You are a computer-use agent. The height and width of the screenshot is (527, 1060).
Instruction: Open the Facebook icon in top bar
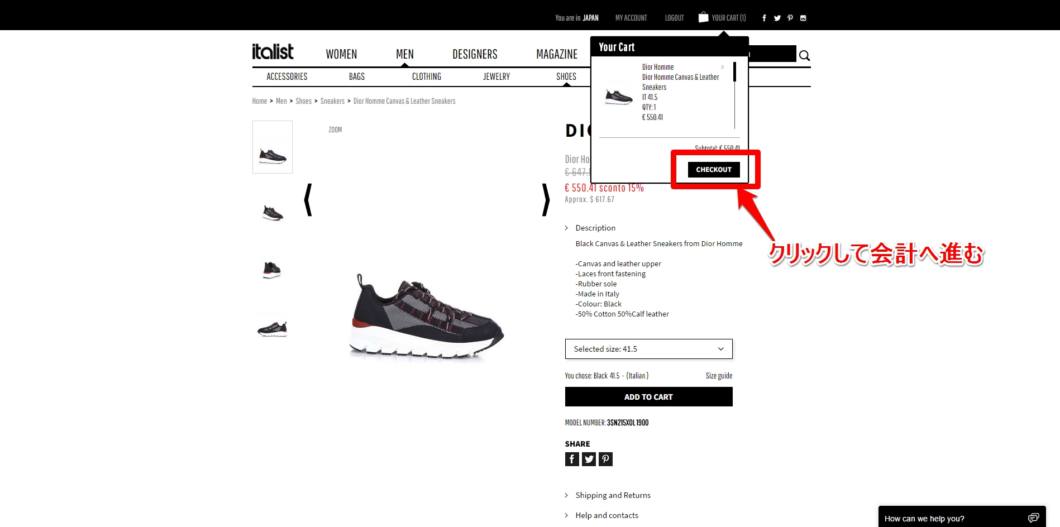(764, 18)
